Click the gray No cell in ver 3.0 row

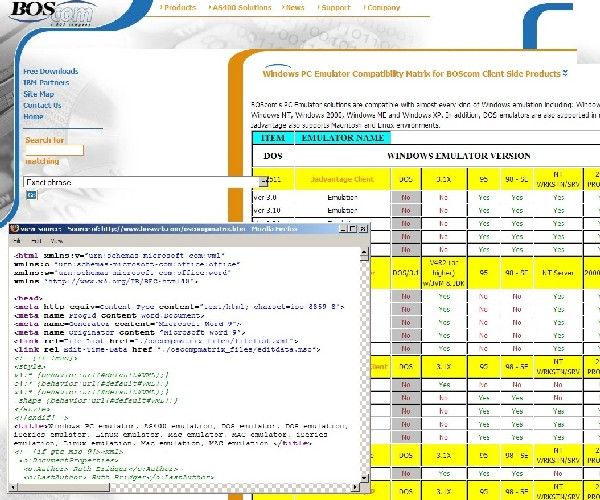click(406, 197)
